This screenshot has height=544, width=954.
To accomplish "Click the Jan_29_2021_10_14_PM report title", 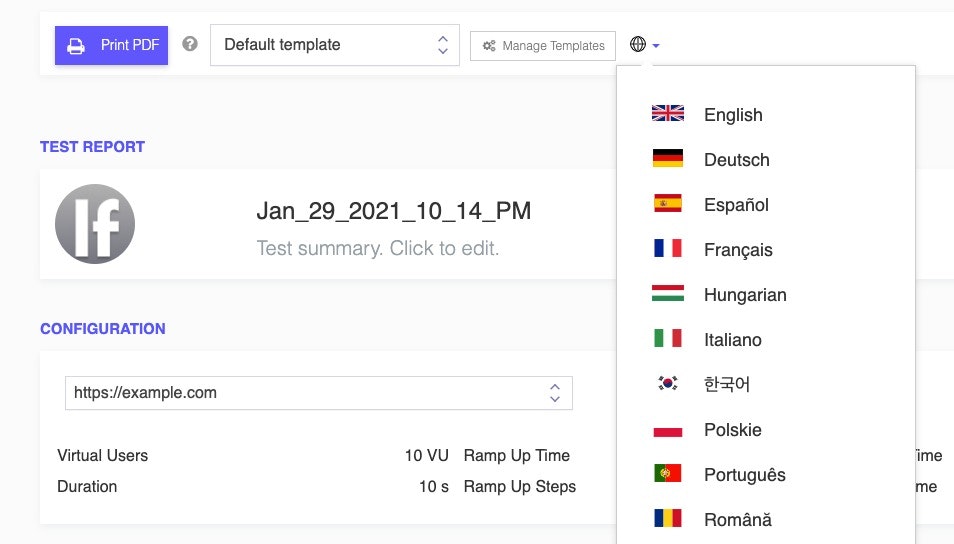I will click(394, 211).
